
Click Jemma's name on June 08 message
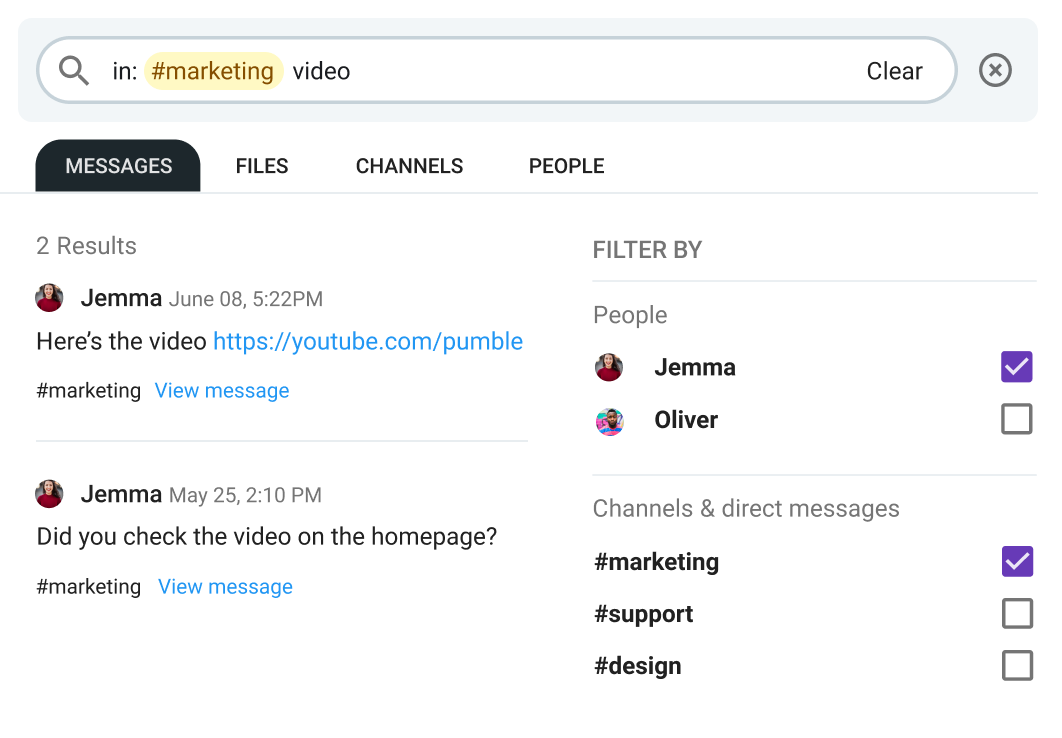click(121, 298)
